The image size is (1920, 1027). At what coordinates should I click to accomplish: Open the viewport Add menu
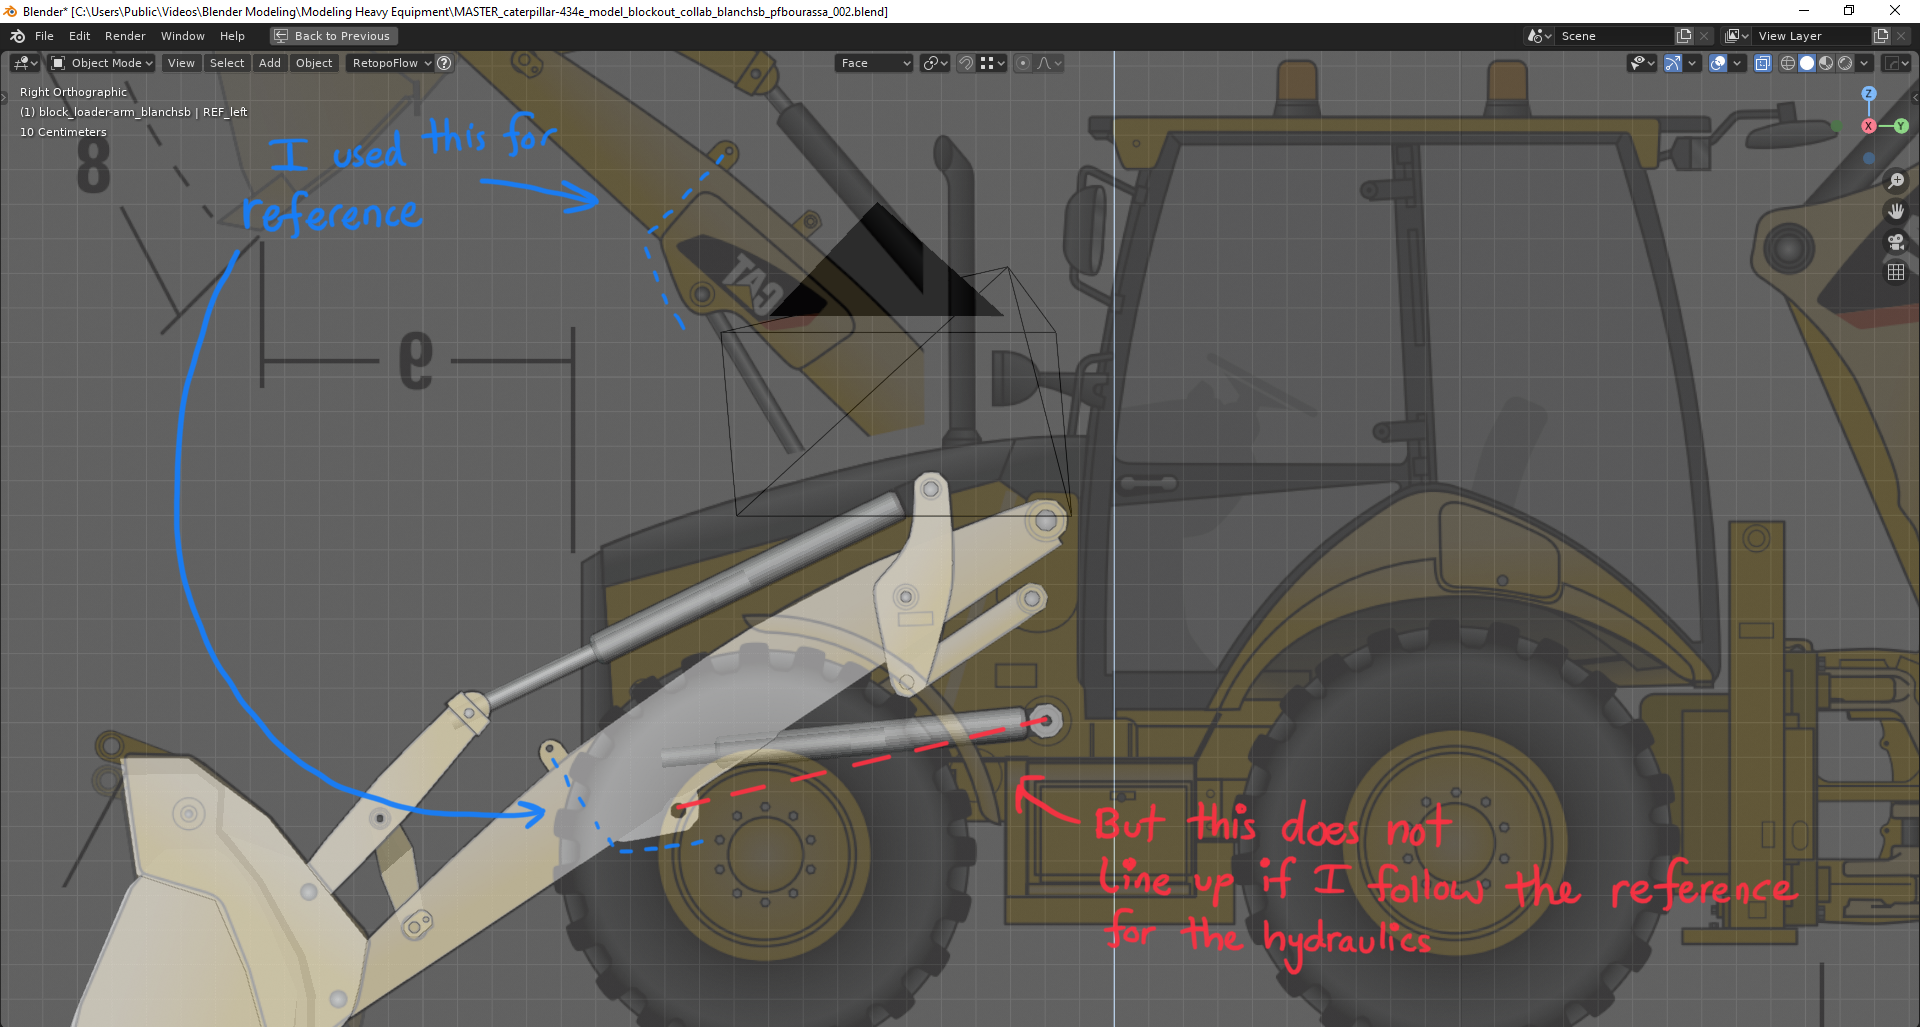tap(270, 63)
